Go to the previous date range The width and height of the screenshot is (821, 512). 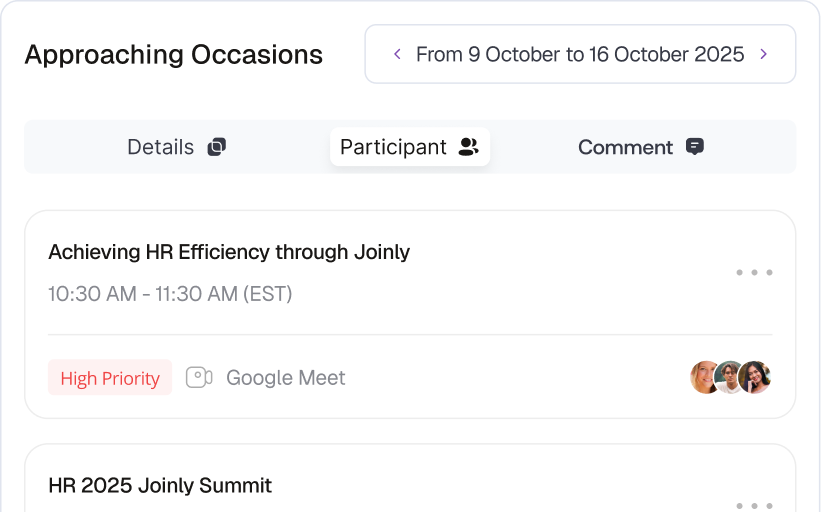point(398,54)
